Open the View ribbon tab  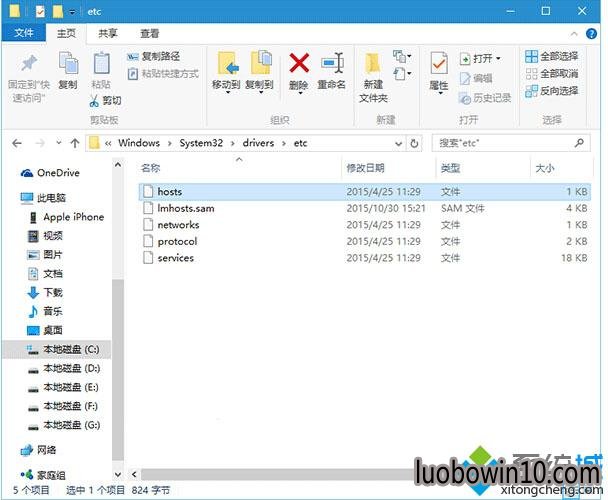(x=149, y=33)
